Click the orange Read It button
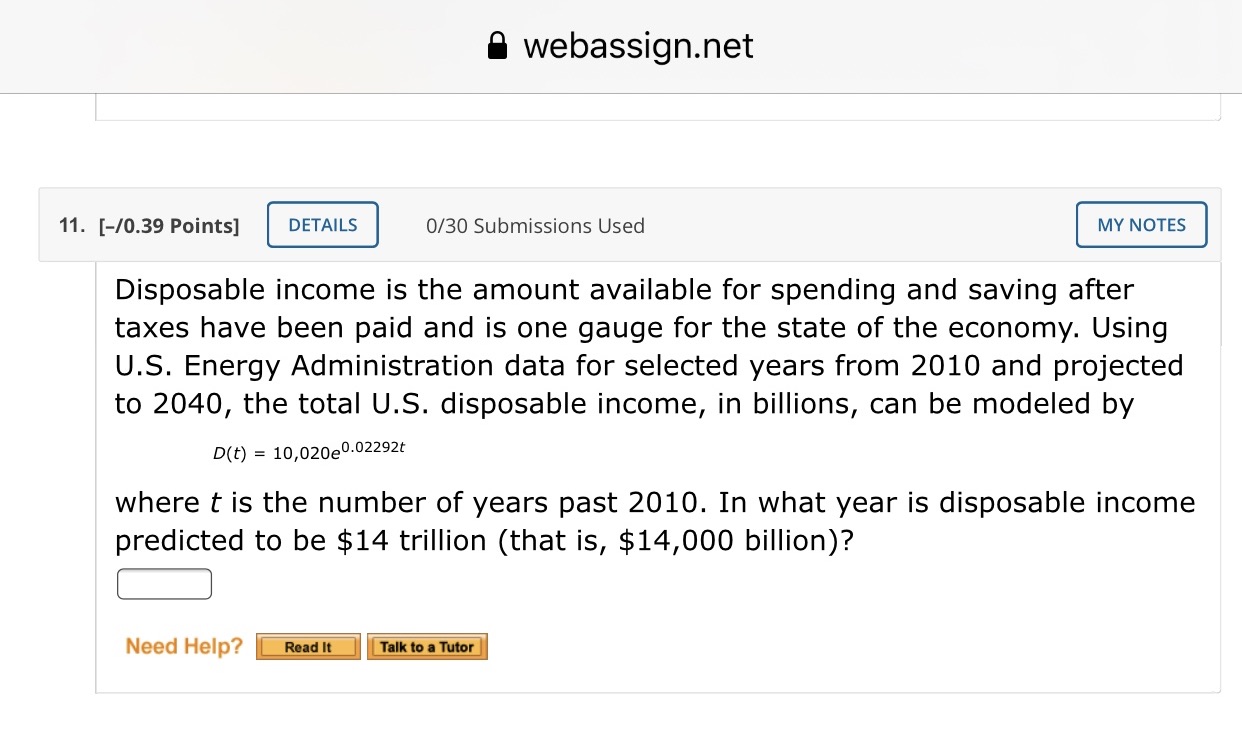The height and width of the screenshot is (753, 1242). [308, 646]
